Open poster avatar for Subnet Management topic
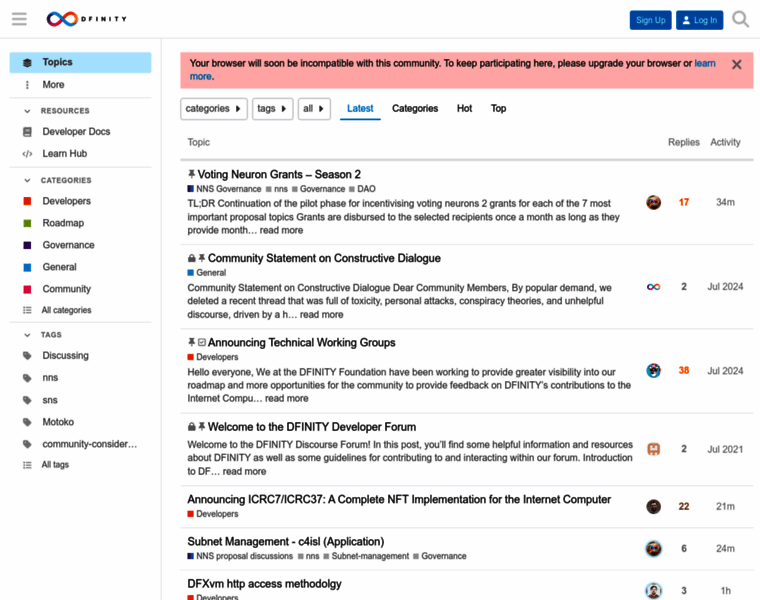Screen dimensions: 760x600 coord(653,549)
